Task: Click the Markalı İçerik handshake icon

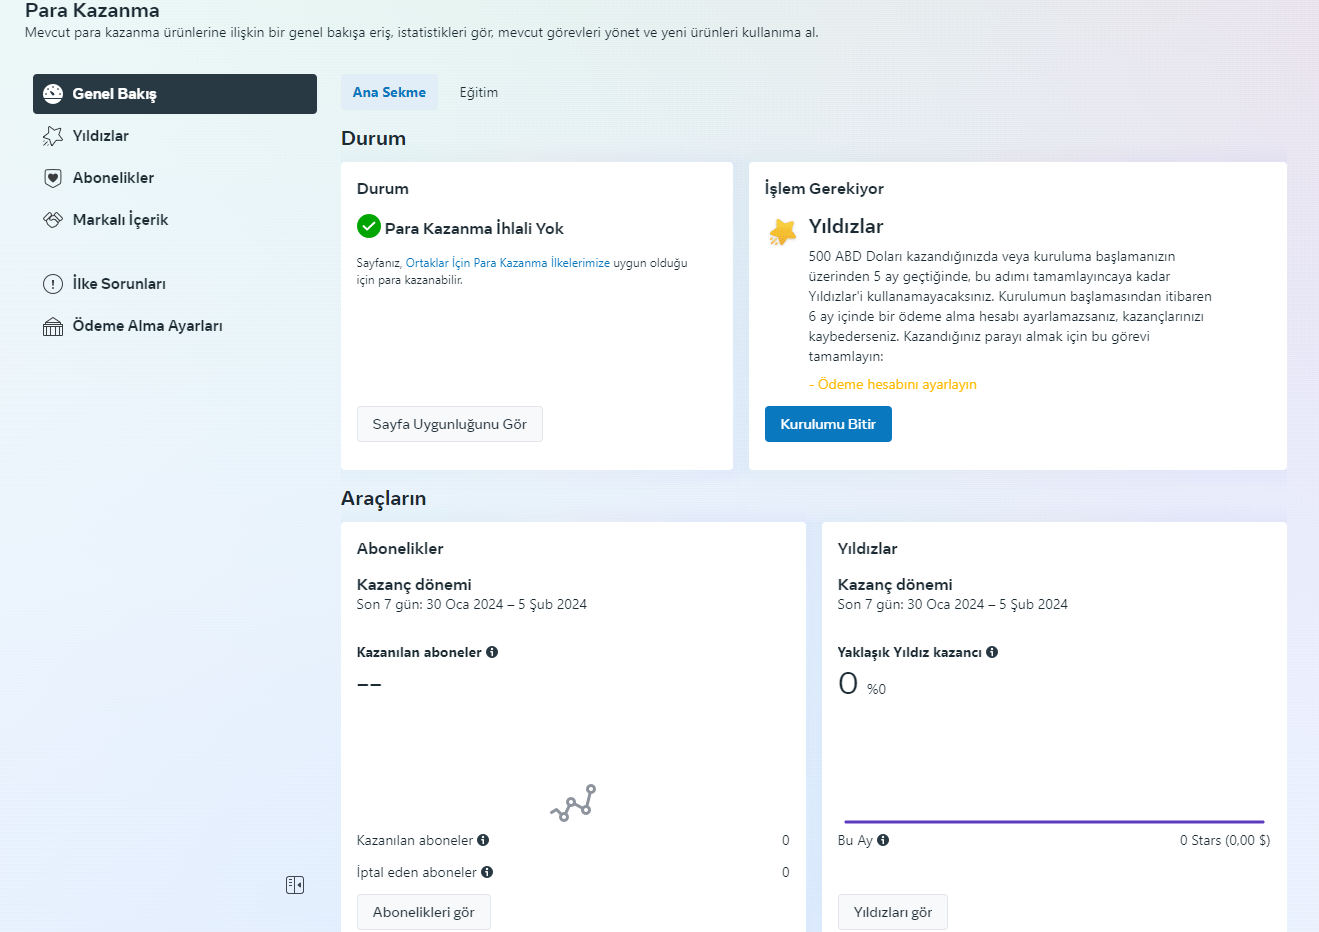Action: click(x=53, y=220)
